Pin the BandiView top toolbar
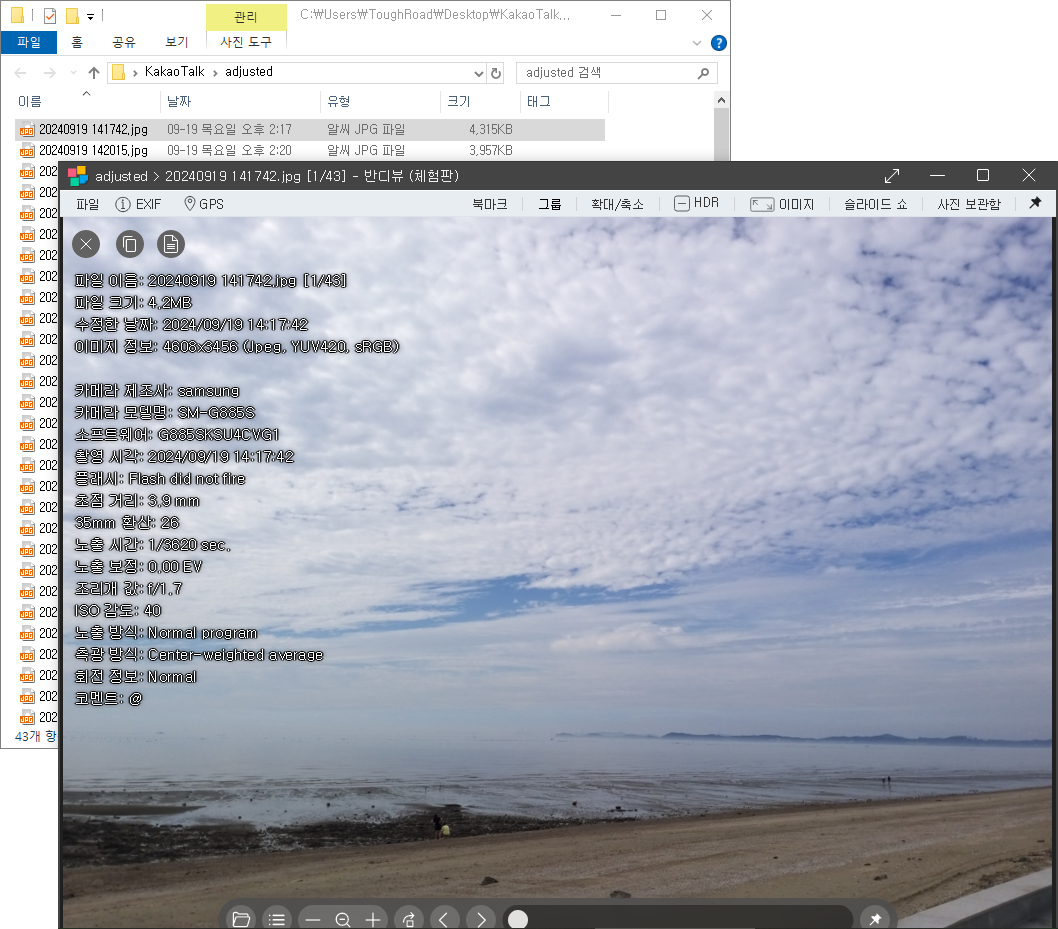1058x929 pixels. pos(1035,203)
